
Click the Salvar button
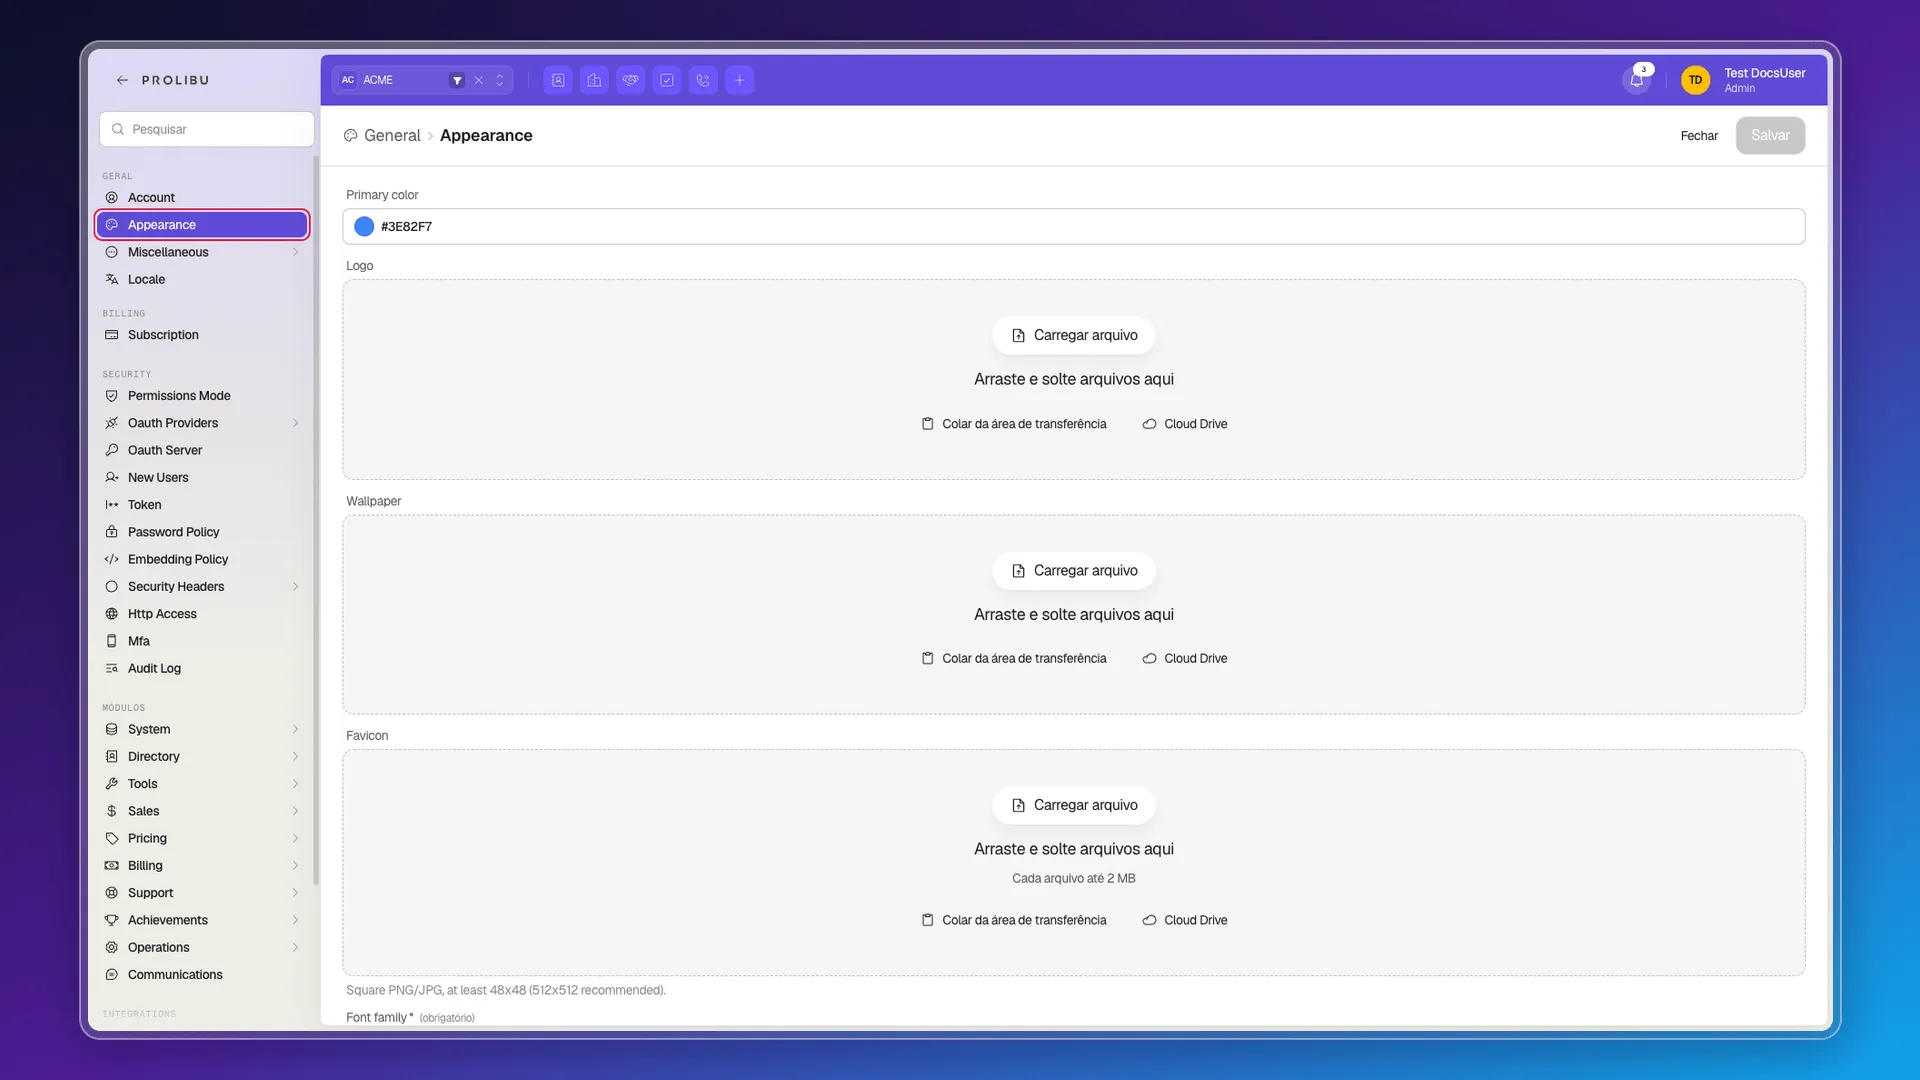1770,136
